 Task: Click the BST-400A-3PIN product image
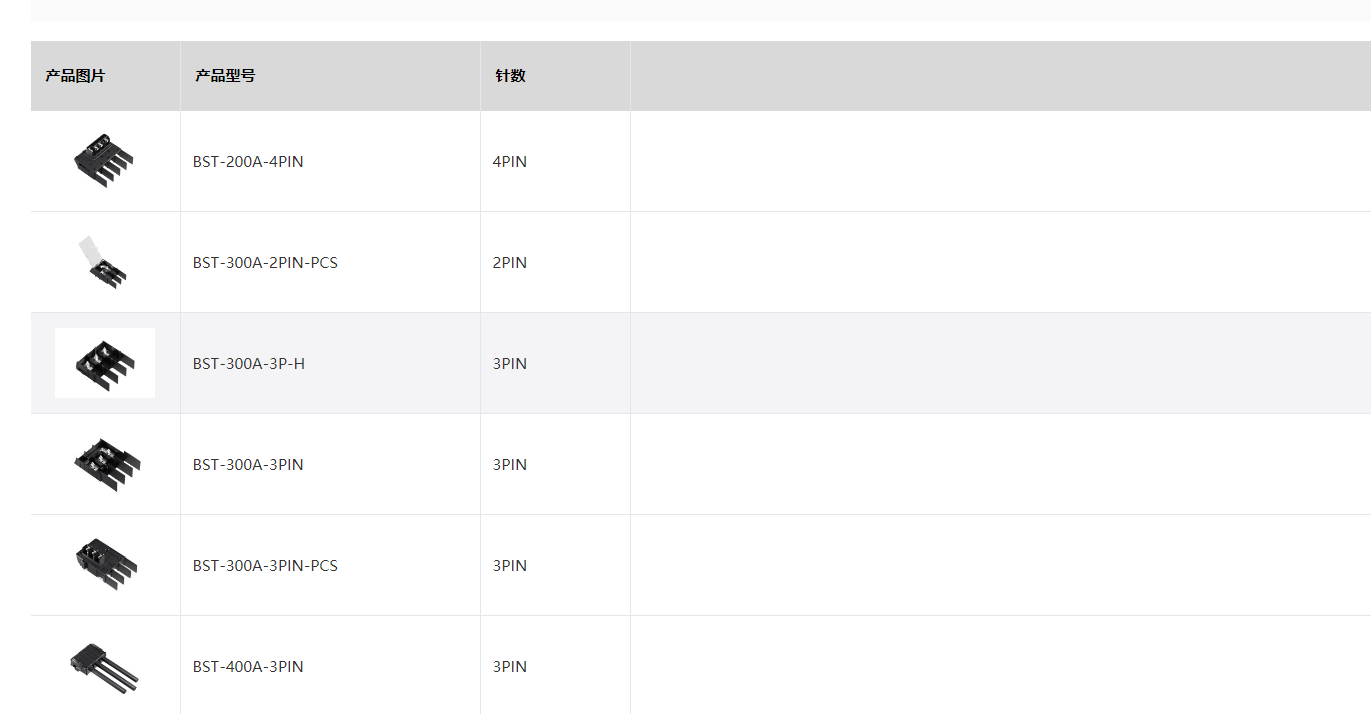click(x=104, y=667)
